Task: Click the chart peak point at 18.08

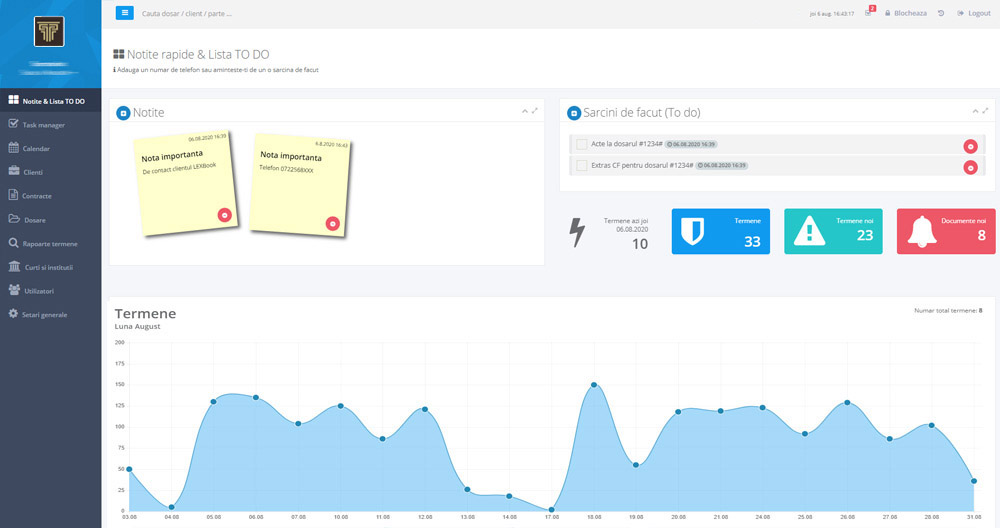Action: coord(594,384)
